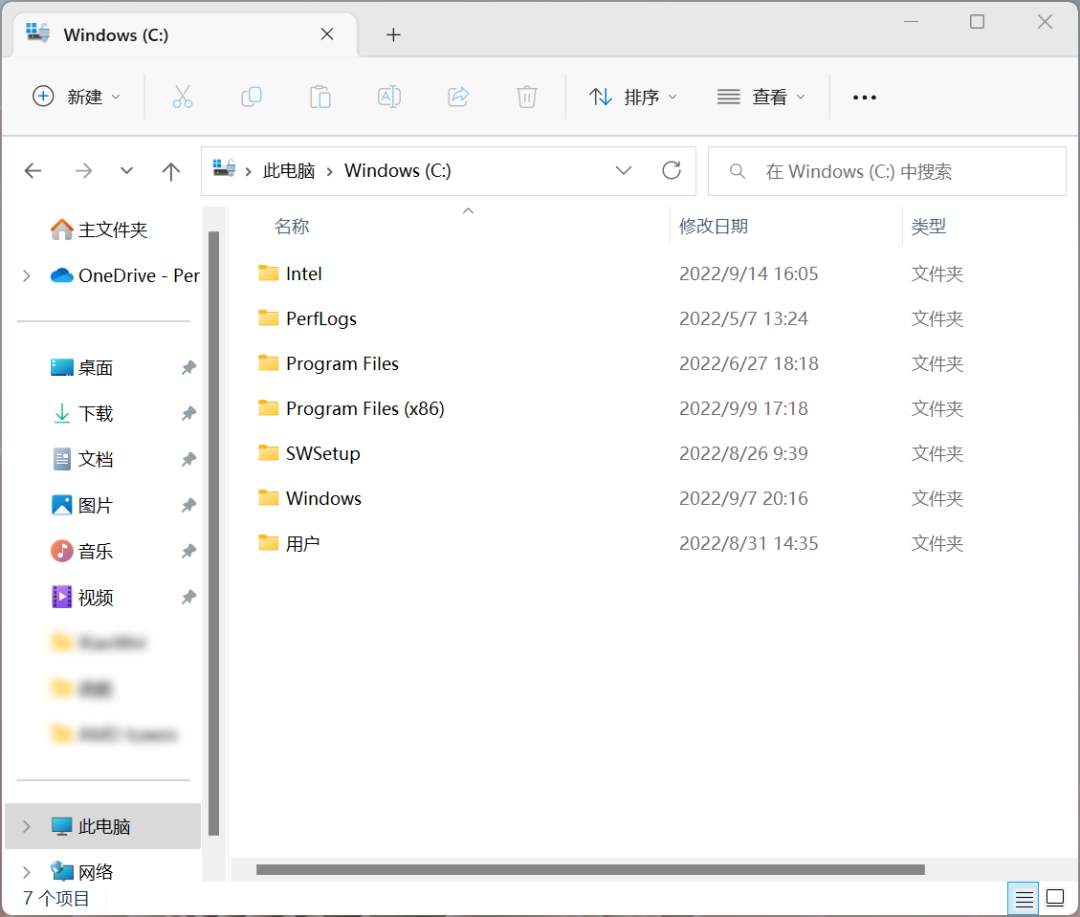This screenshot has width=1080, height=917.
Task: Click the horizontal scrollbar at bottom
Action: click(x=590, y=870)
